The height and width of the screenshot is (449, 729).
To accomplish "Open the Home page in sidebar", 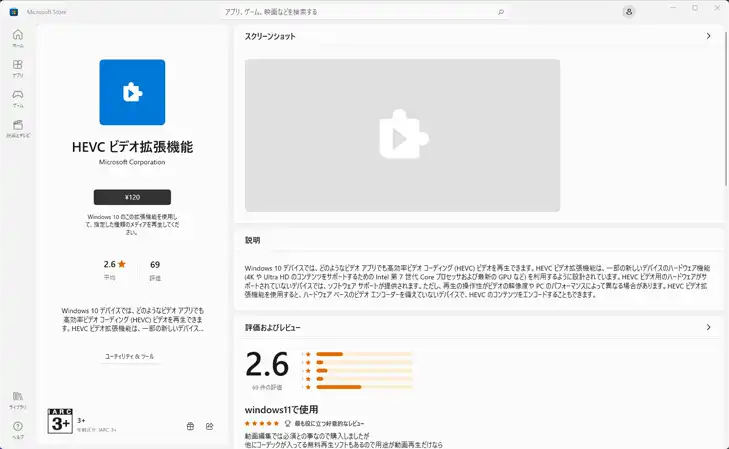I will click(x=18, y=38).
